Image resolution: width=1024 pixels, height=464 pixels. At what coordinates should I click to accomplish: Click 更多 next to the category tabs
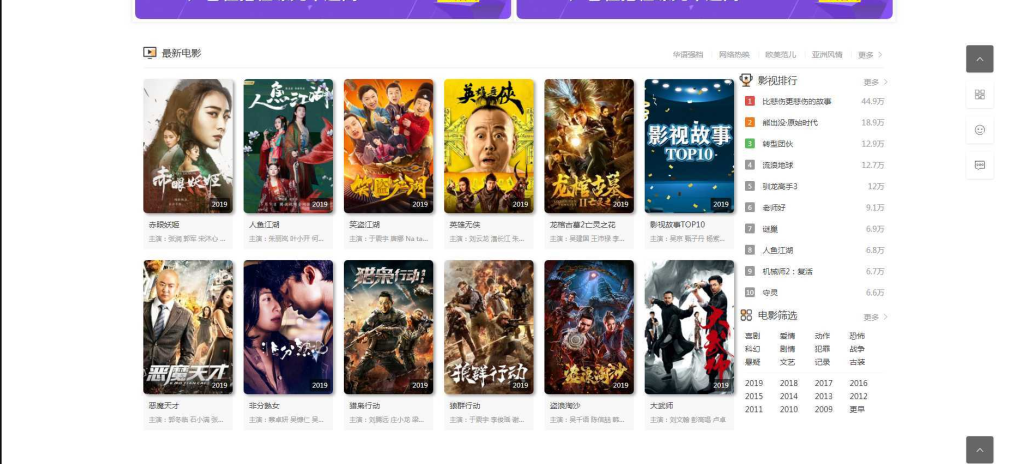point(870,55)
